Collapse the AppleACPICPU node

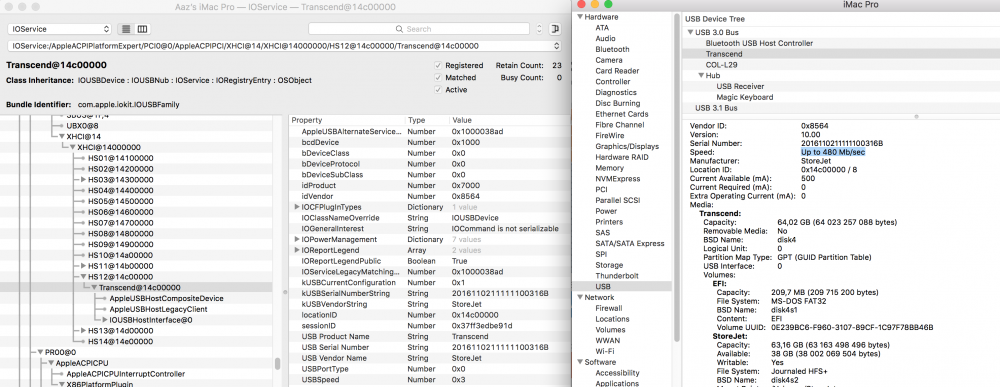[51, 363]
